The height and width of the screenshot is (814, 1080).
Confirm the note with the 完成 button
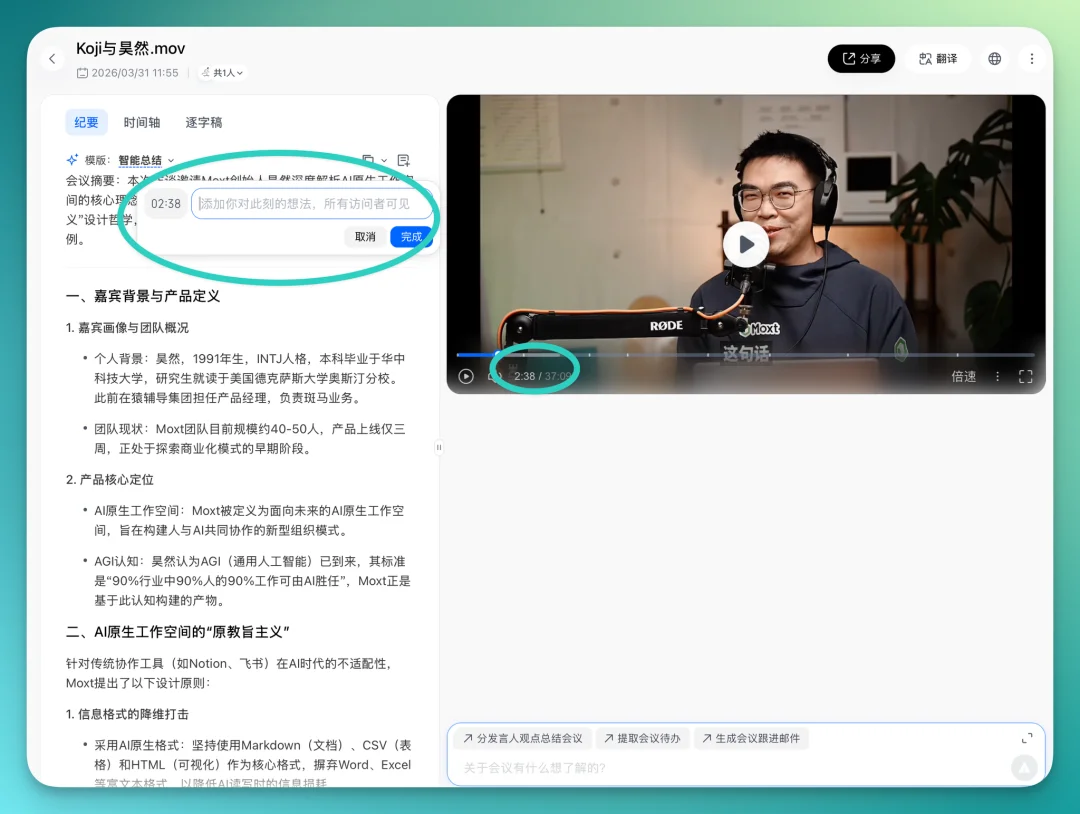coord(411,237)
